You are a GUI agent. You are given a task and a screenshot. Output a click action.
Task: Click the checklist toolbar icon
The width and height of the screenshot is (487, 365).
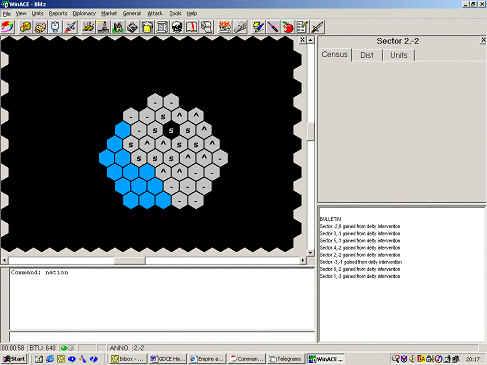click(302, 27)
